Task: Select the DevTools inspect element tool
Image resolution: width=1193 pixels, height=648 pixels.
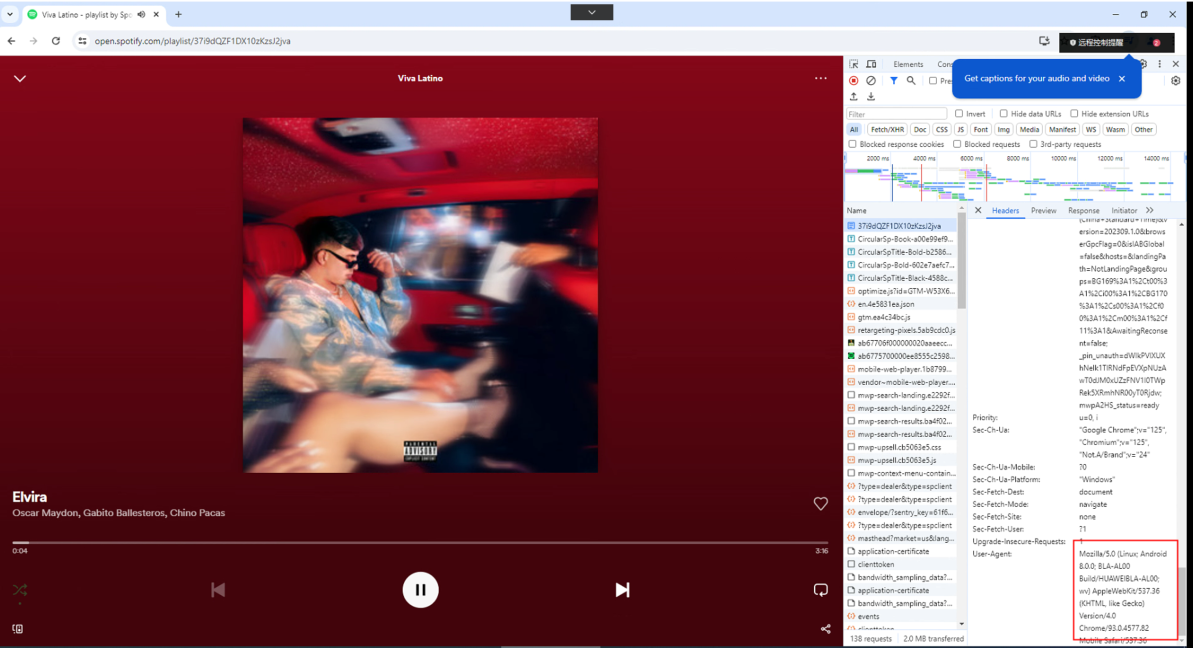Action: point(854,64)
